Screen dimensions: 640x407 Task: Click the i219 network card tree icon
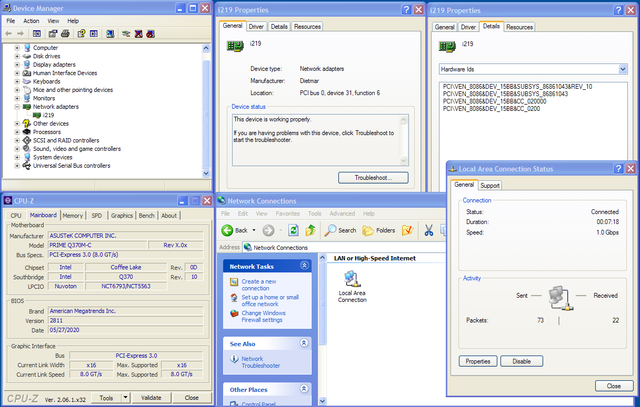click(37, 115)
